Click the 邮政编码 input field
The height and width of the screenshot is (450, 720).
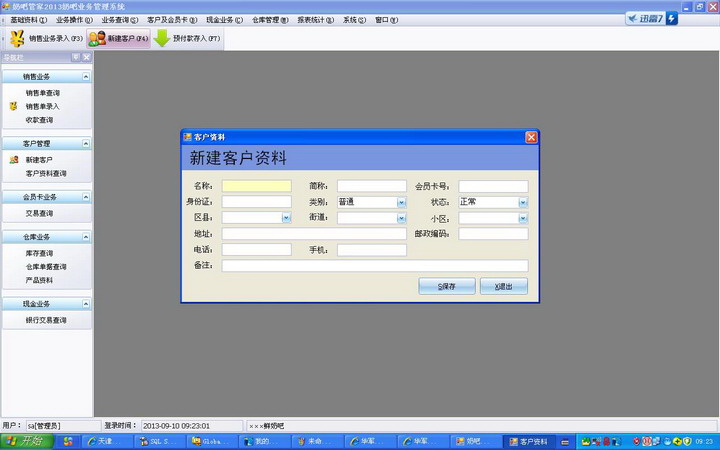(x=494, y=234)
